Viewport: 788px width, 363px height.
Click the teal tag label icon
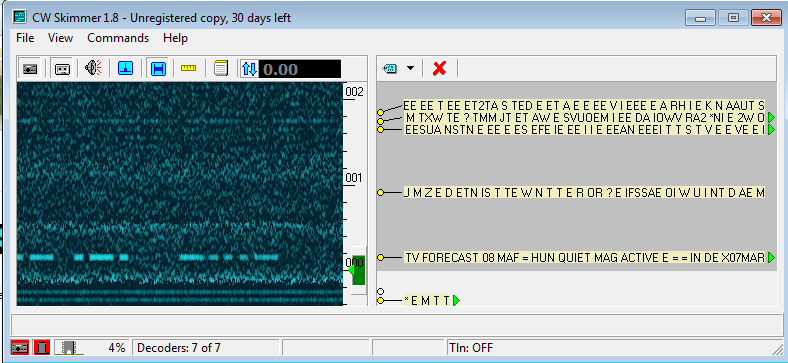[389, 68]
